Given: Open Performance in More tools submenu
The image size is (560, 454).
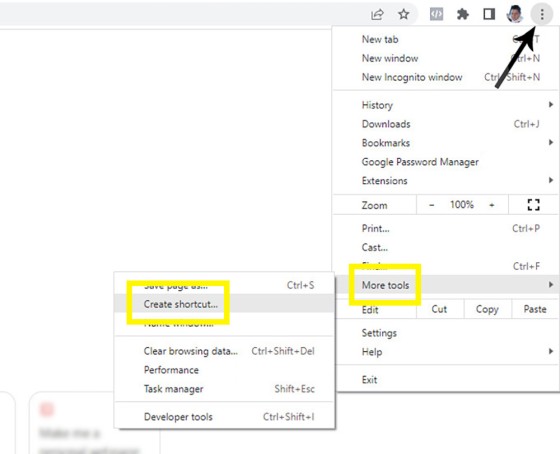Looking at the screenshot, I should click(224, 370).
